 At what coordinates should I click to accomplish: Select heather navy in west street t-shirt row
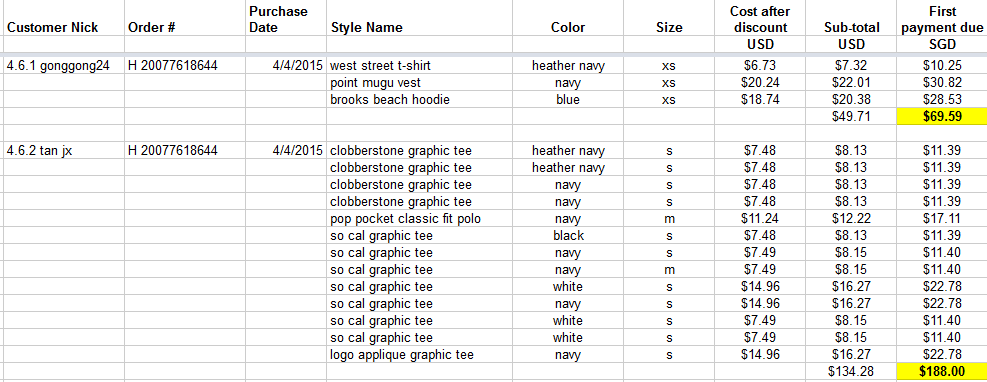568,65
